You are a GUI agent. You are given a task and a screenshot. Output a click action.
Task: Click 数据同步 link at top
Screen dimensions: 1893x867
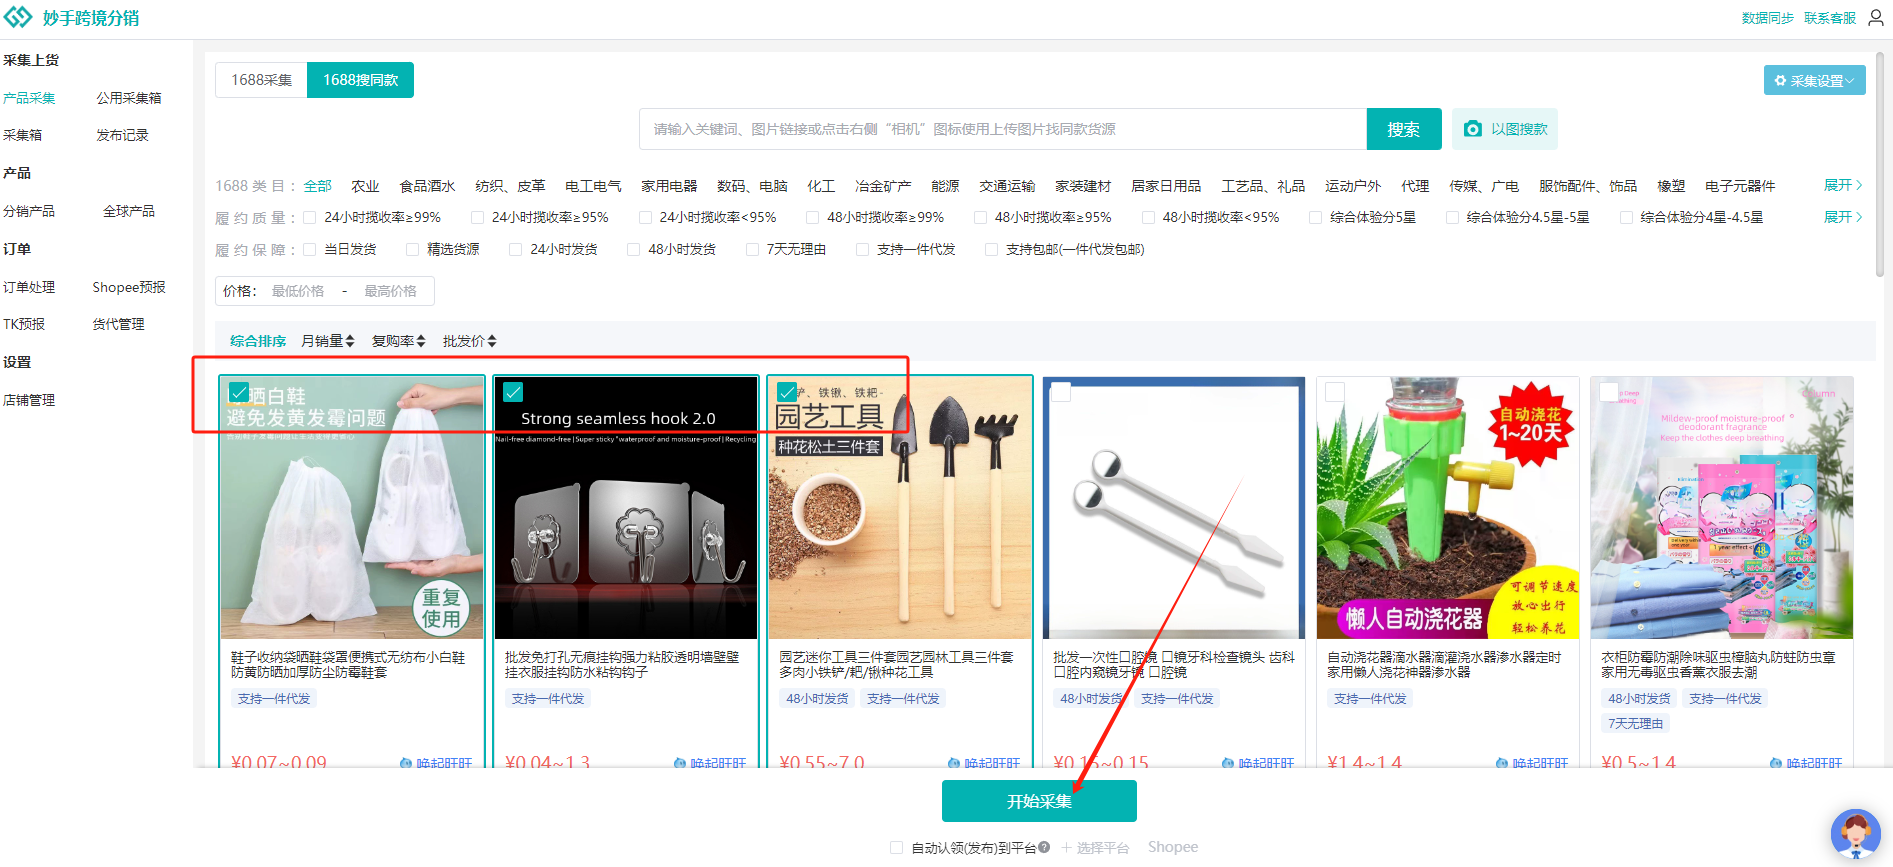tap(1768, 18)
